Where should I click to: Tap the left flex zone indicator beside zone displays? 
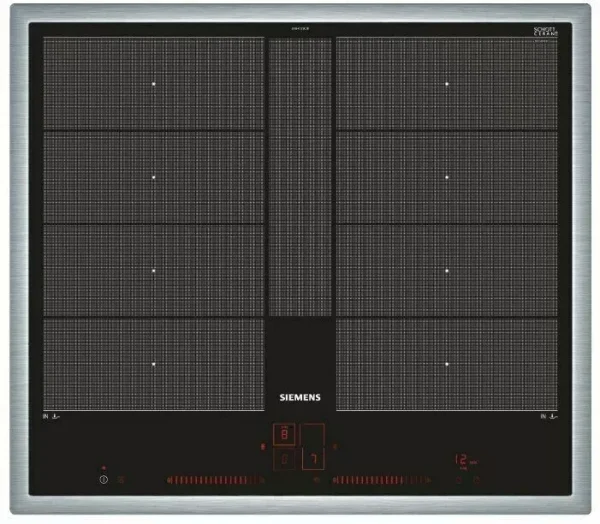pos(263,447)
